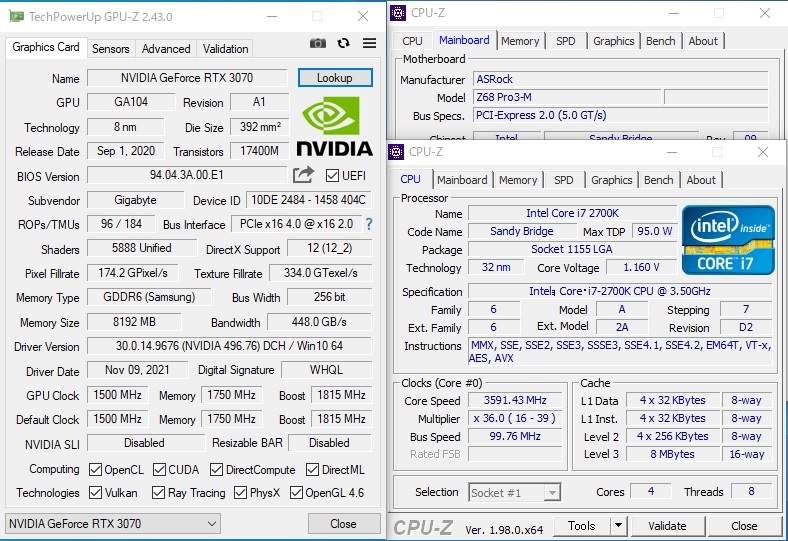Open the Memory tab in front CPU-Z window
The height and width of the screenshot is (541, 788).
click(518, 180)
